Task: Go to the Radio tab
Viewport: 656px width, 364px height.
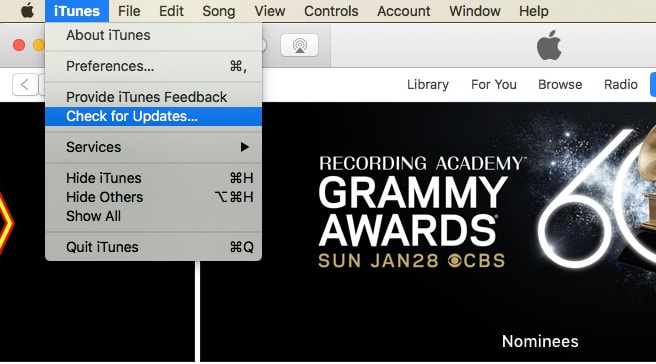Action: (x=620, y=85)
